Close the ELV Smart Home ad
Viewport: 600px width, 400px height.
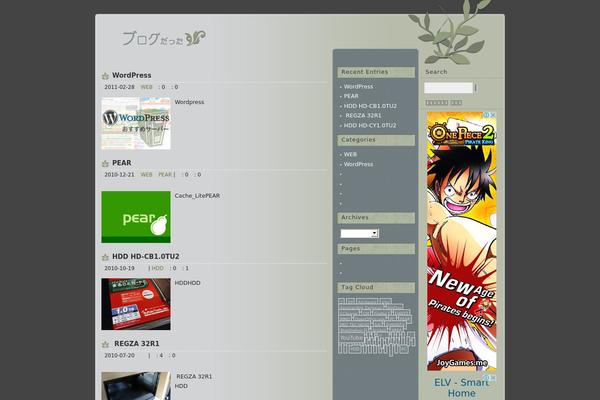coord(493,377)
